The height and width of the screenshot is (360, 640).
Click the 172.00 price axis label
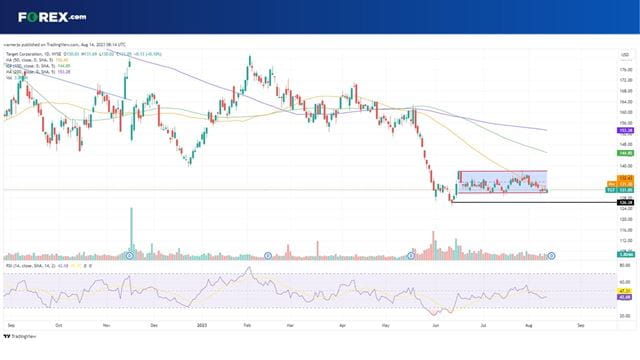626,80
